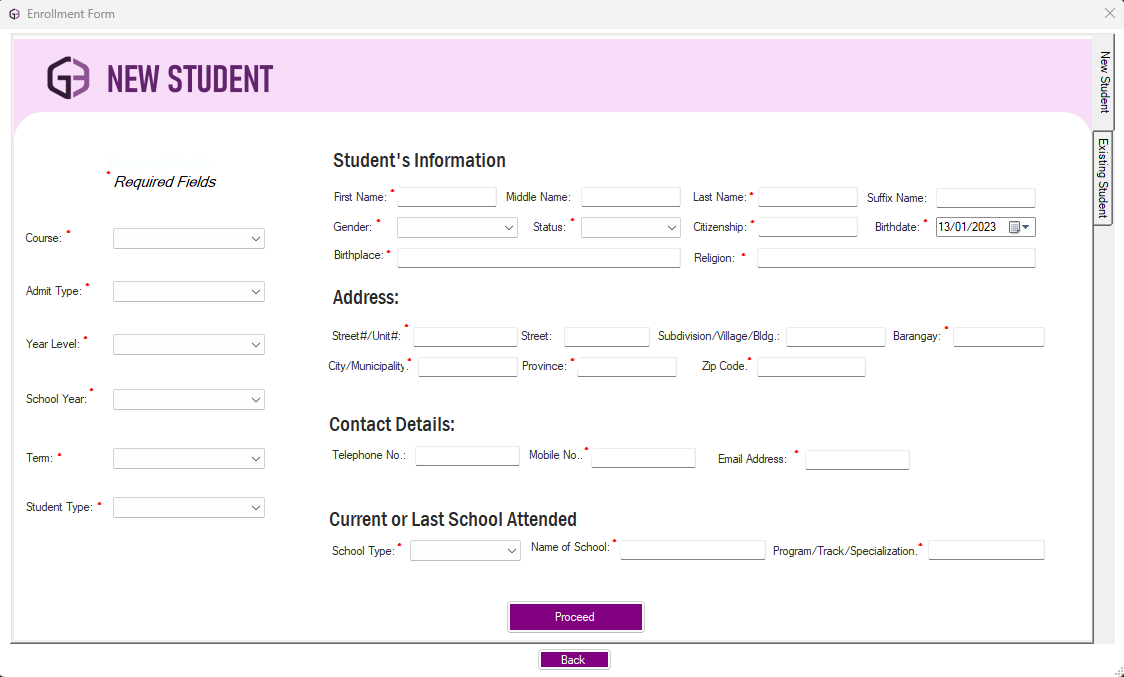The height and width of the screenshot is (677, 1124).
Task: Click the window resize grip corner
Action: click(x=1118, y=671)
